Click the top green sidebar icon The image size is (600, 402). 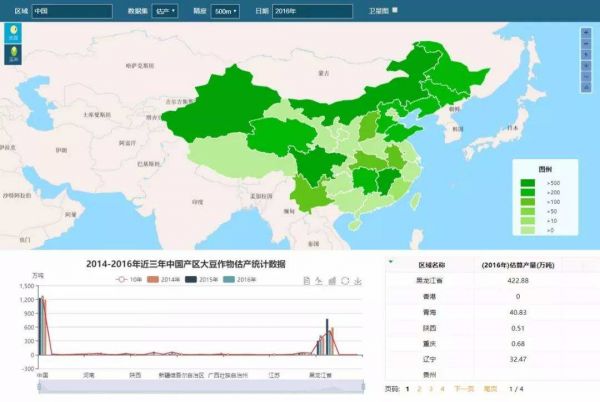14,33
